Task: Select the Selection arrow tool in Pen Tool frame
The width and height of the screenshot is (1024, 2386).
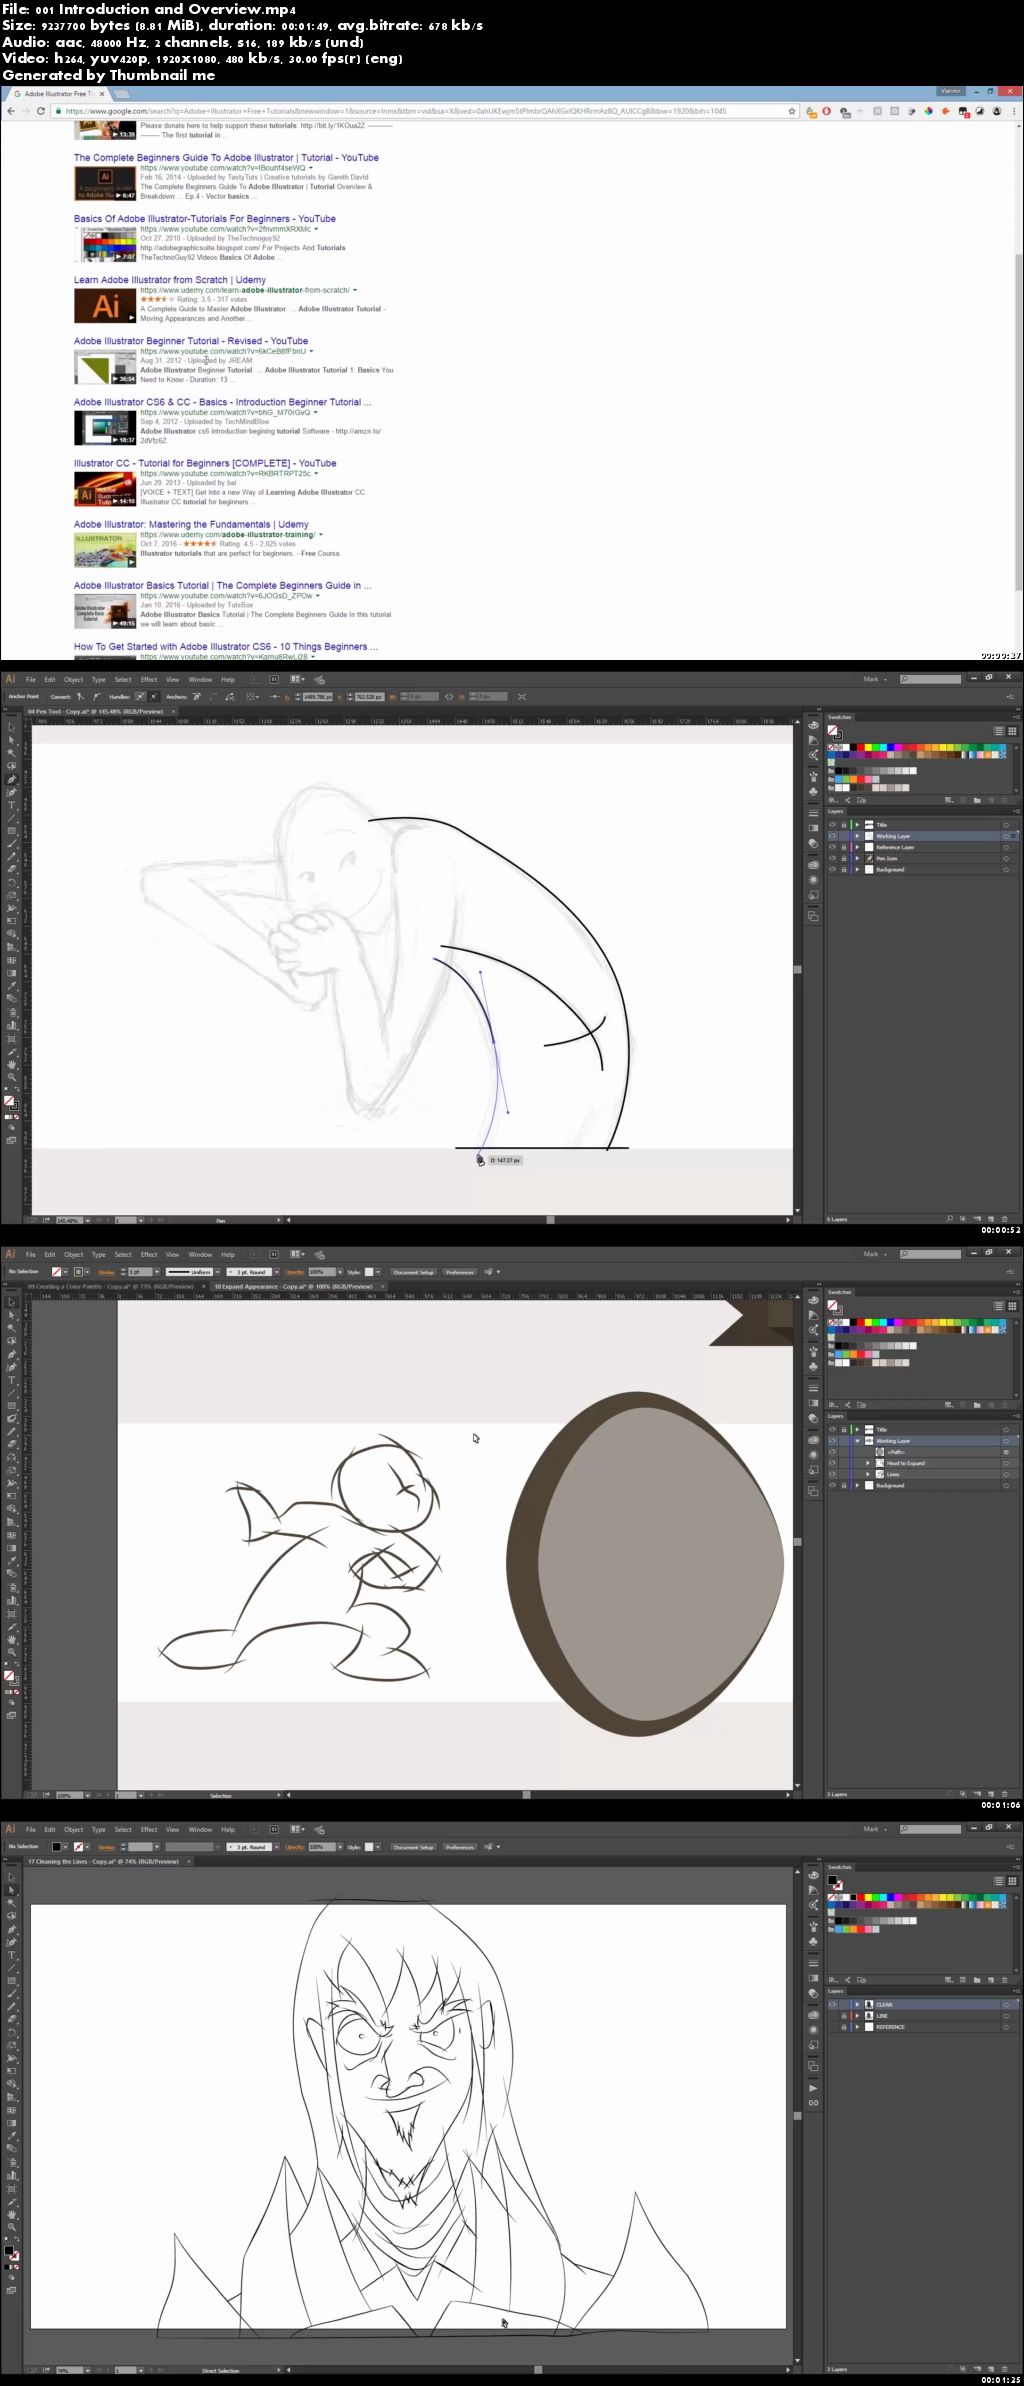Action: point(12,727)
